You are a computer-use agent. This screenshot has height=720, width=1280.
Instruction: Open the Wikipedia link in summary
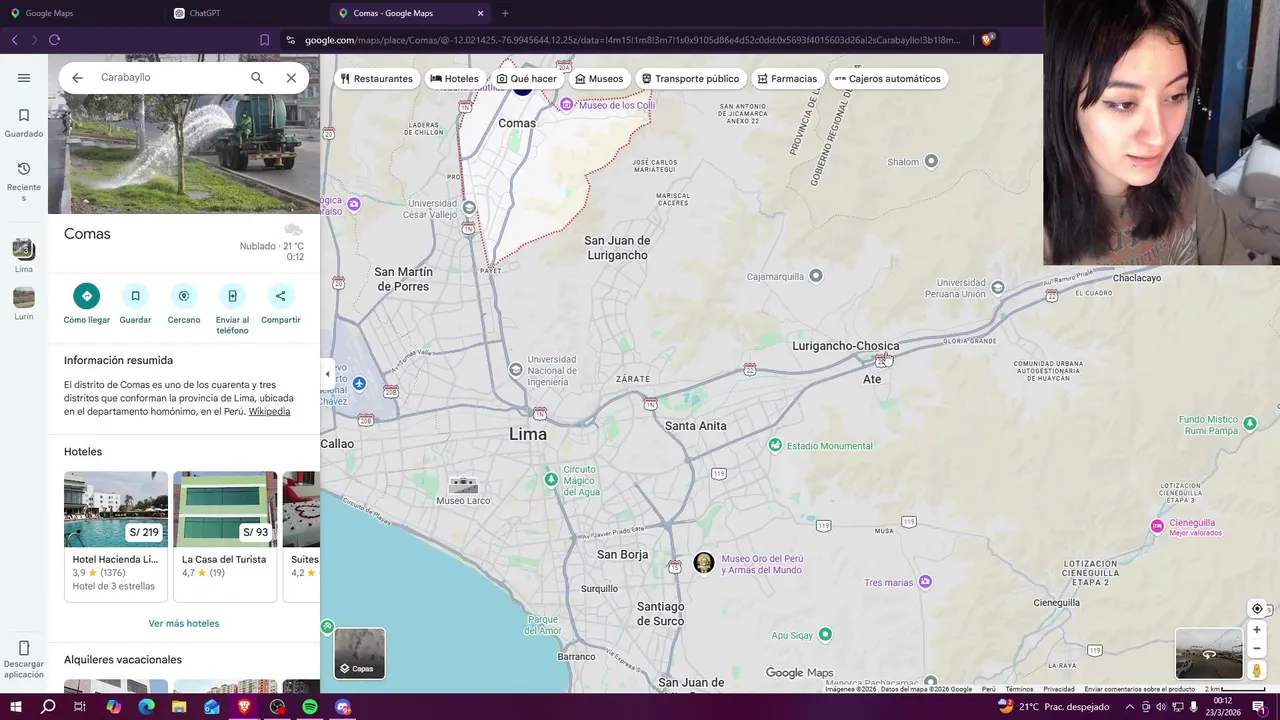click(269, 412)
